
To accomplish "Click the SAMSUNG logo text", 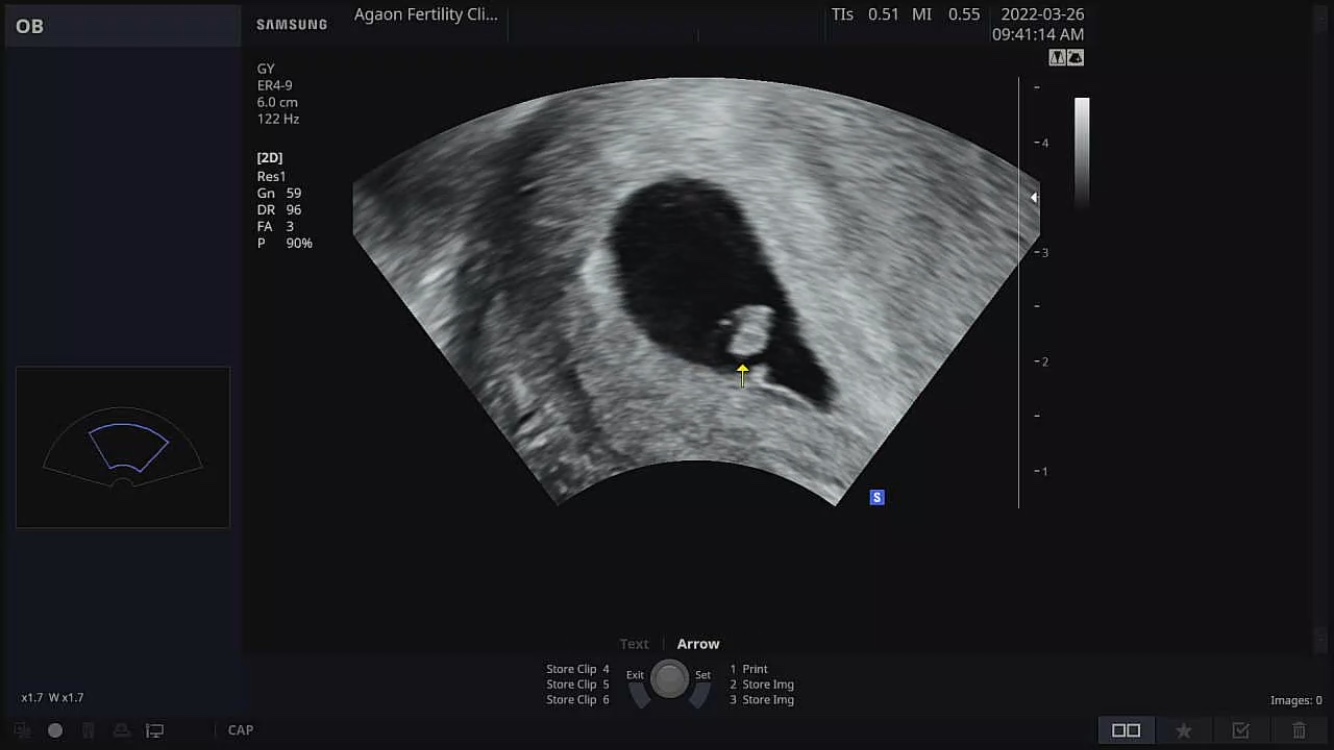I will [292, 25].
